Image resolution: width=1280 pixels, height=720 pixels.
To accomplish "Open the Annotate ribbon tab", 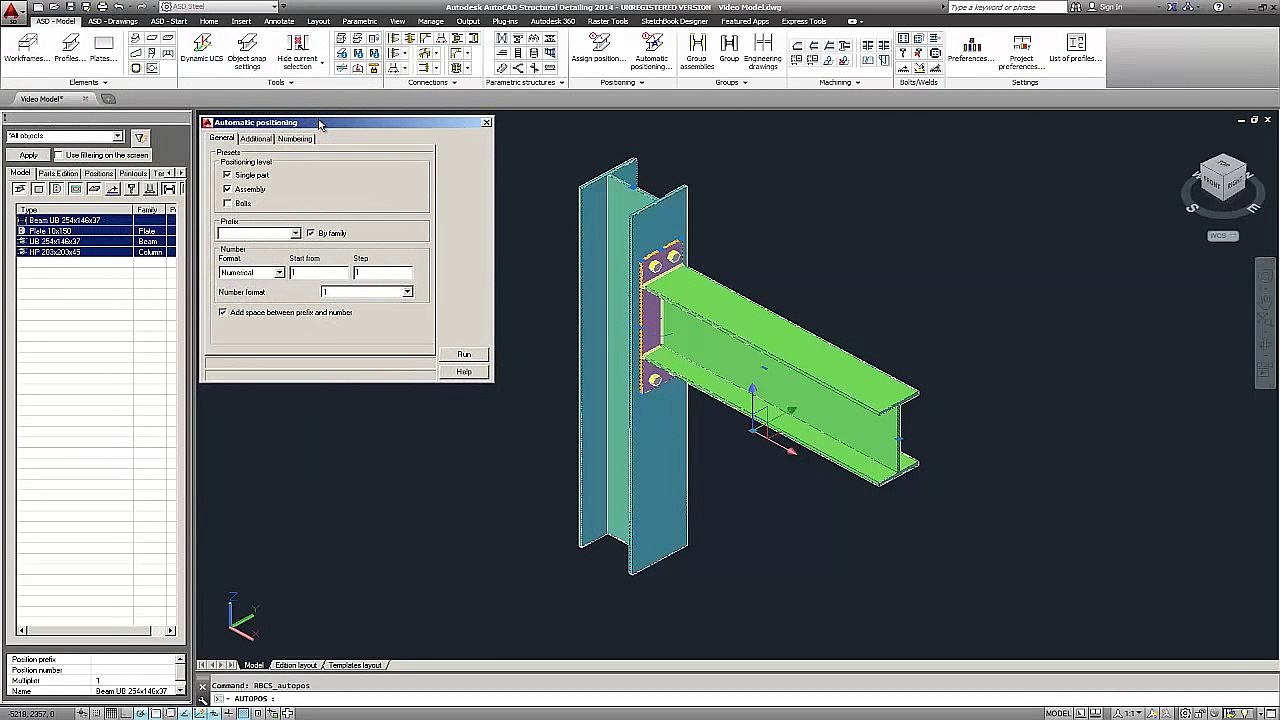I will pyautogui.click(x=279, y=21).
